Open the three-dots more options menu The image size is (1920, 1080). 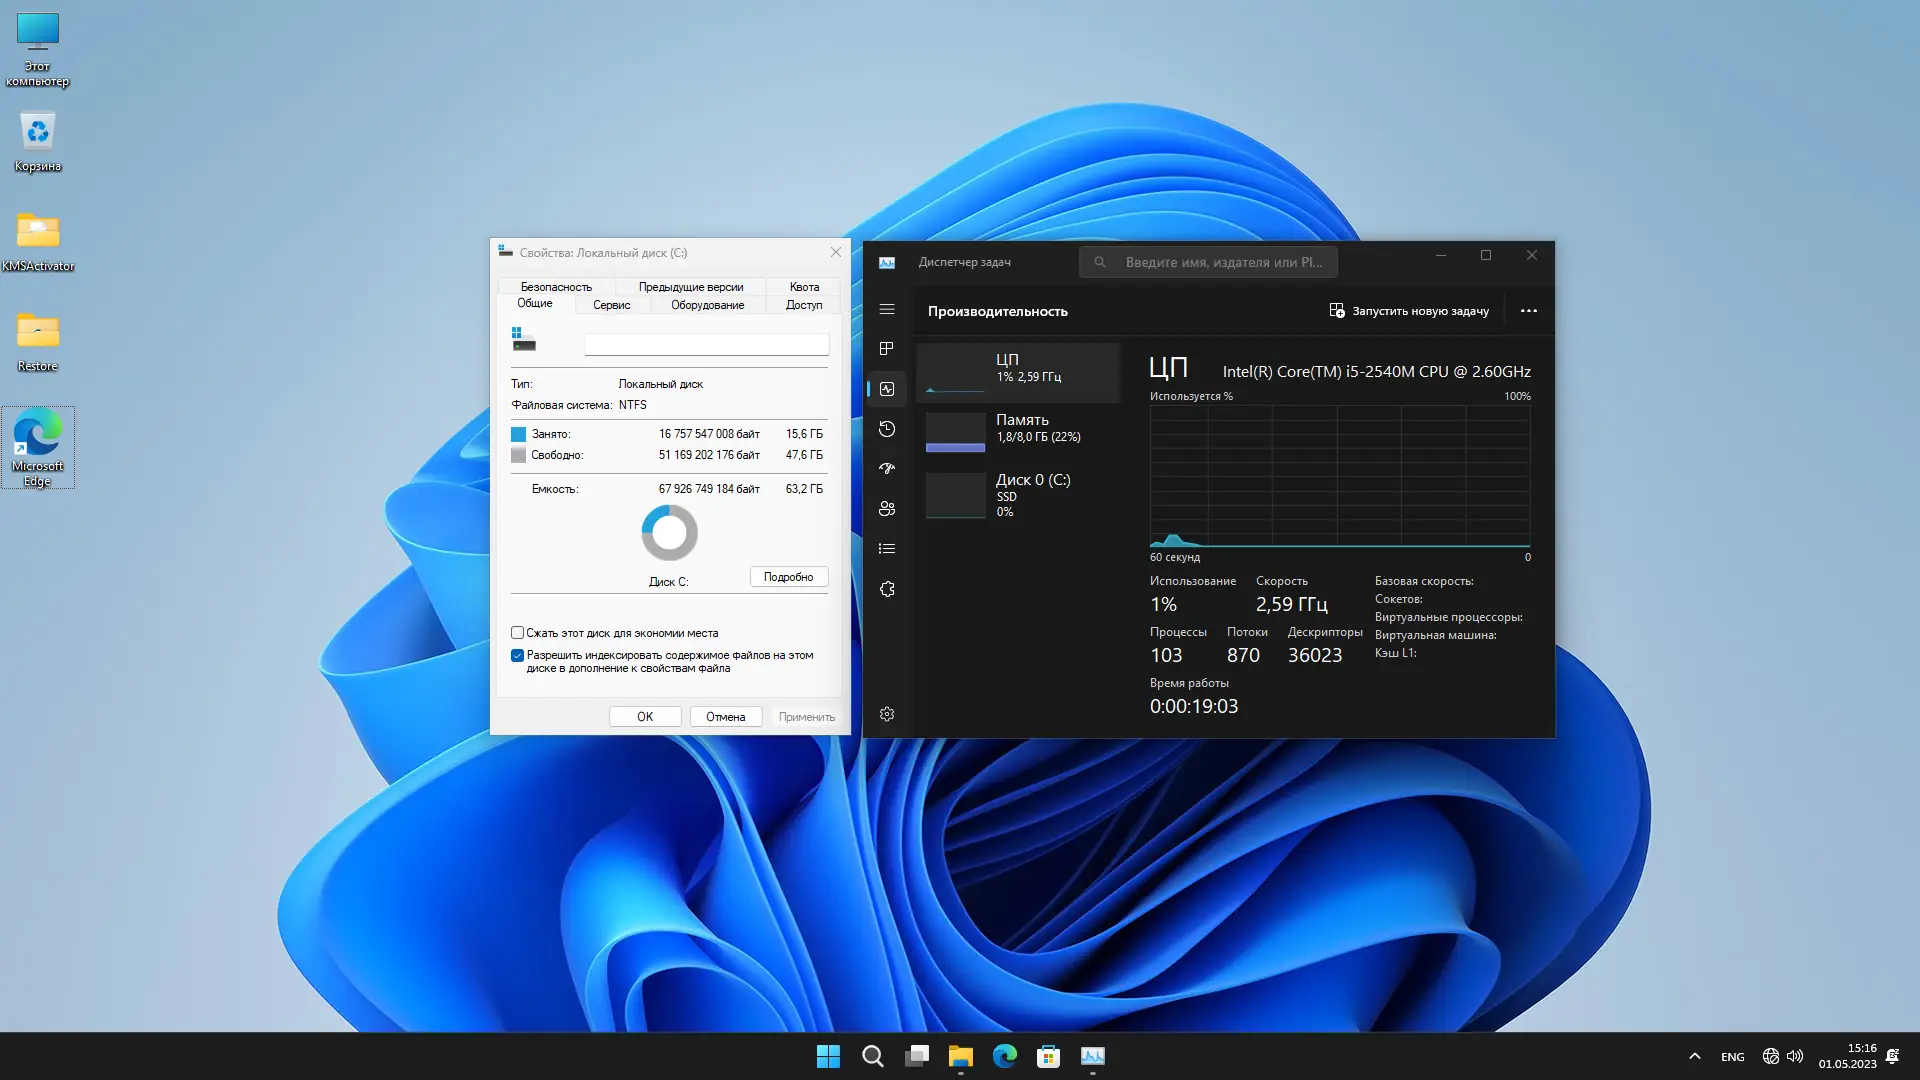tap(1528, 311)
